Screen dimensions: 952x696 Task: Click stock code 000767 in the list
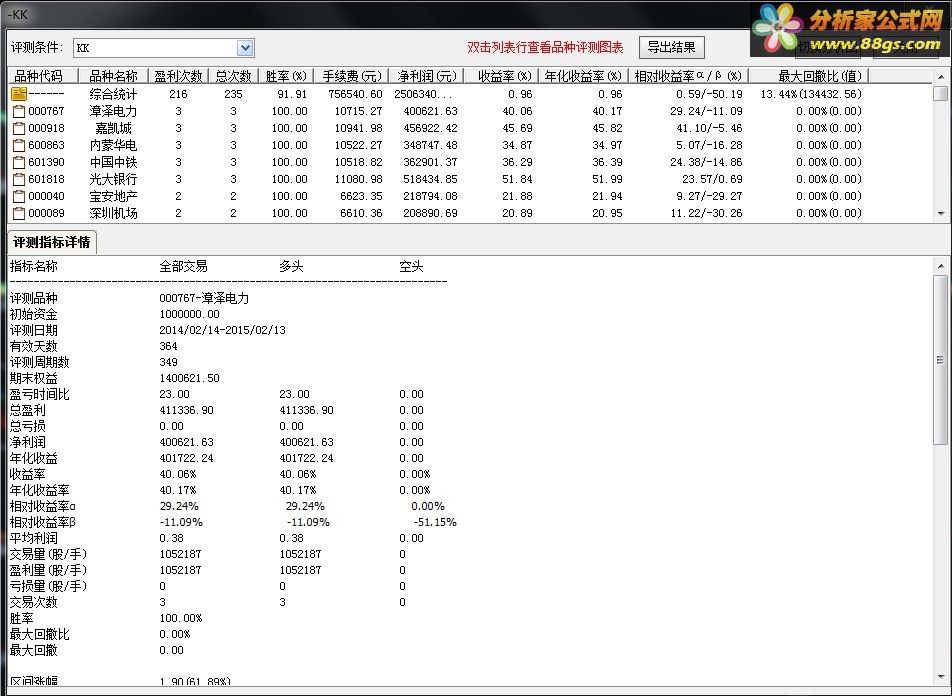click(x=46, y=111)
